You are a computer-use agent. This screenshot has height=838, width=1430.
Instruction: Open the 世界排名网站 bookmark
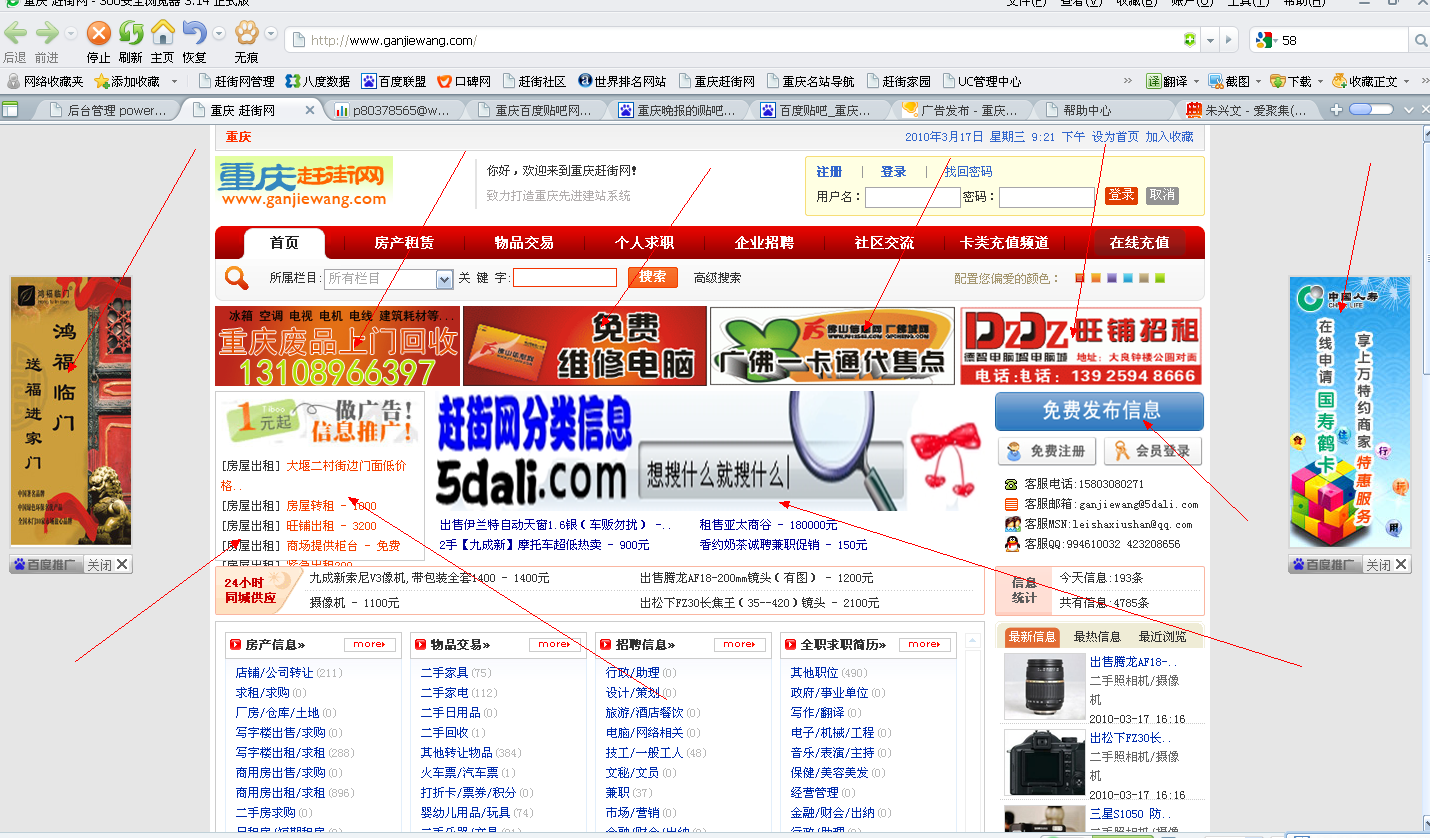click(621, 81)
